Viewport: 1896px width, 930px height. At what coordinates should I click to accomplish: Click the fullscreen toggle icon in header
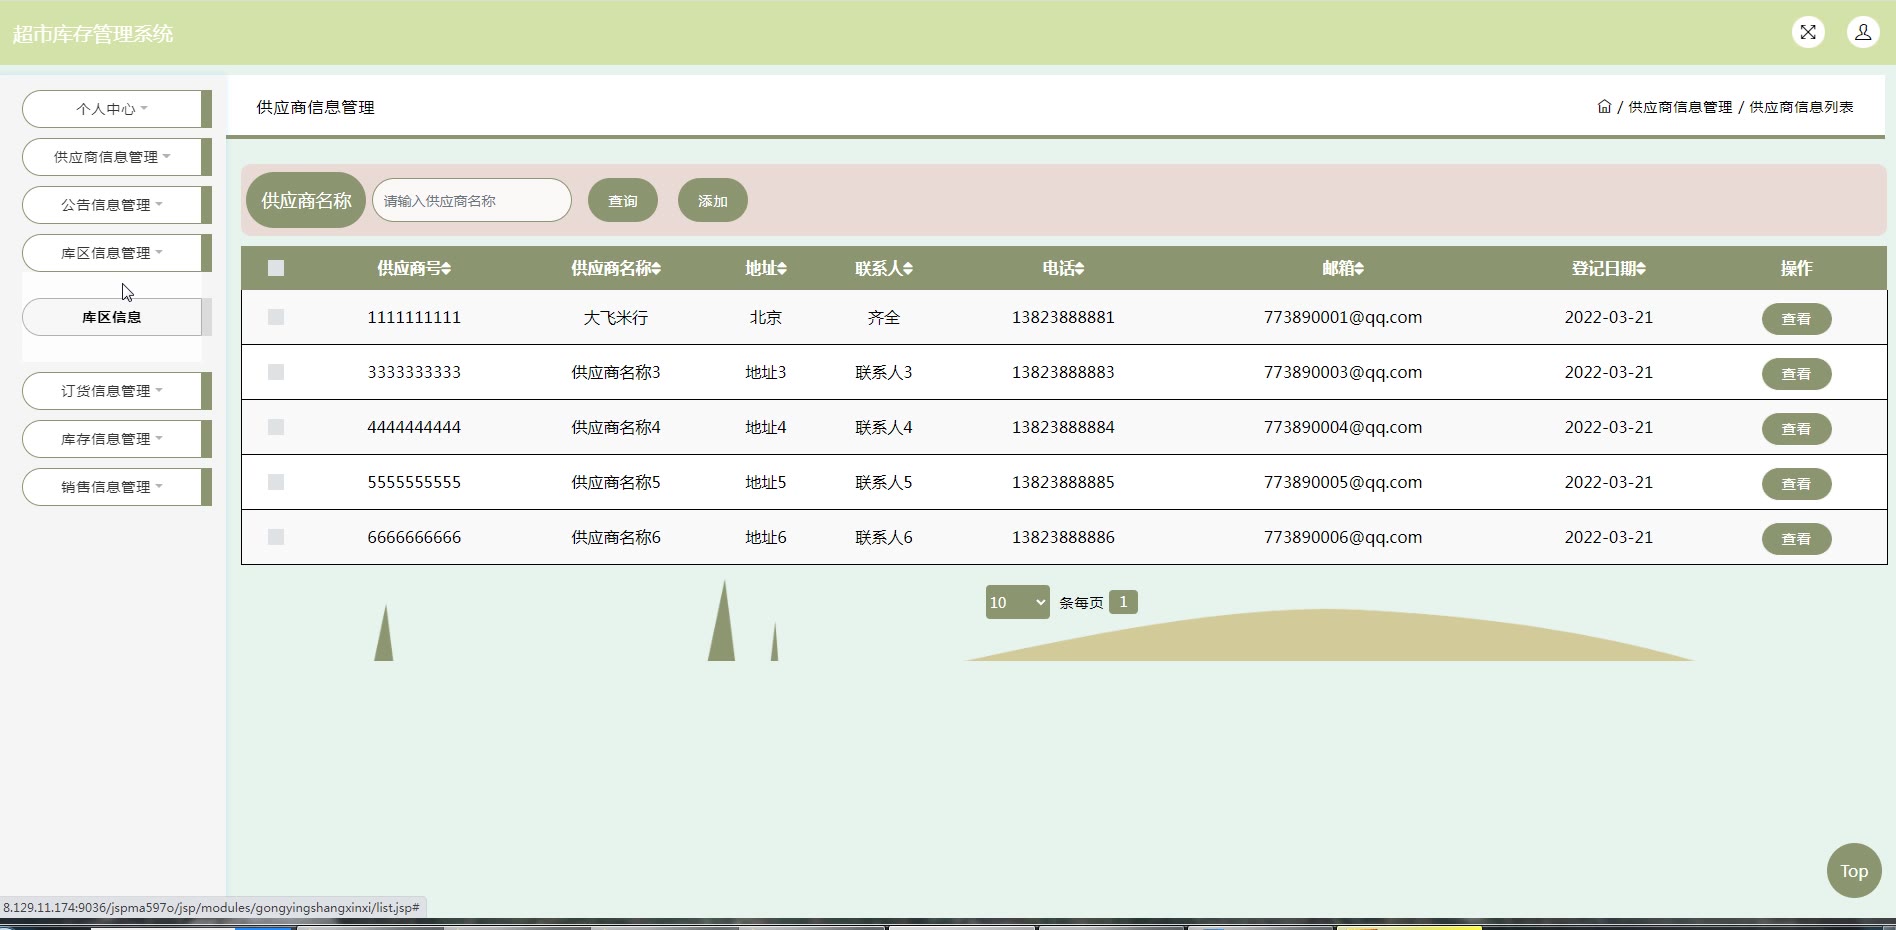[x=1808, y=32]
